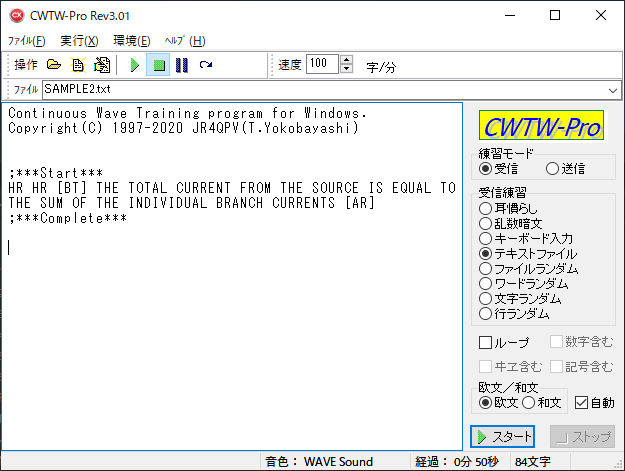Toggle the 自動 checkbox
This screenshot has width=625, height=471.
pos(594,403)
